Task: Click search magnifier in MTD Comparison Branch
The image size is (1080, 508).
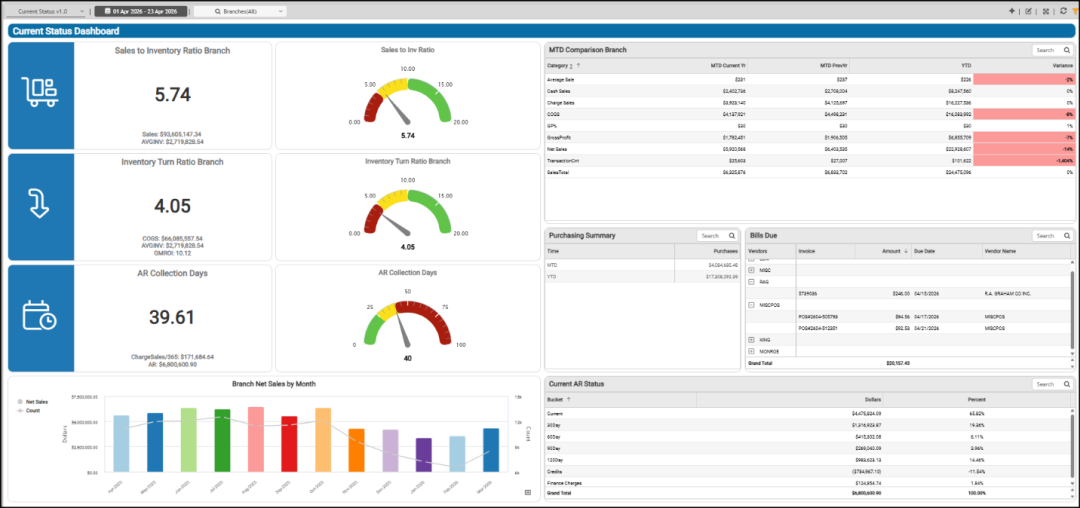Action: point(1066,50)
